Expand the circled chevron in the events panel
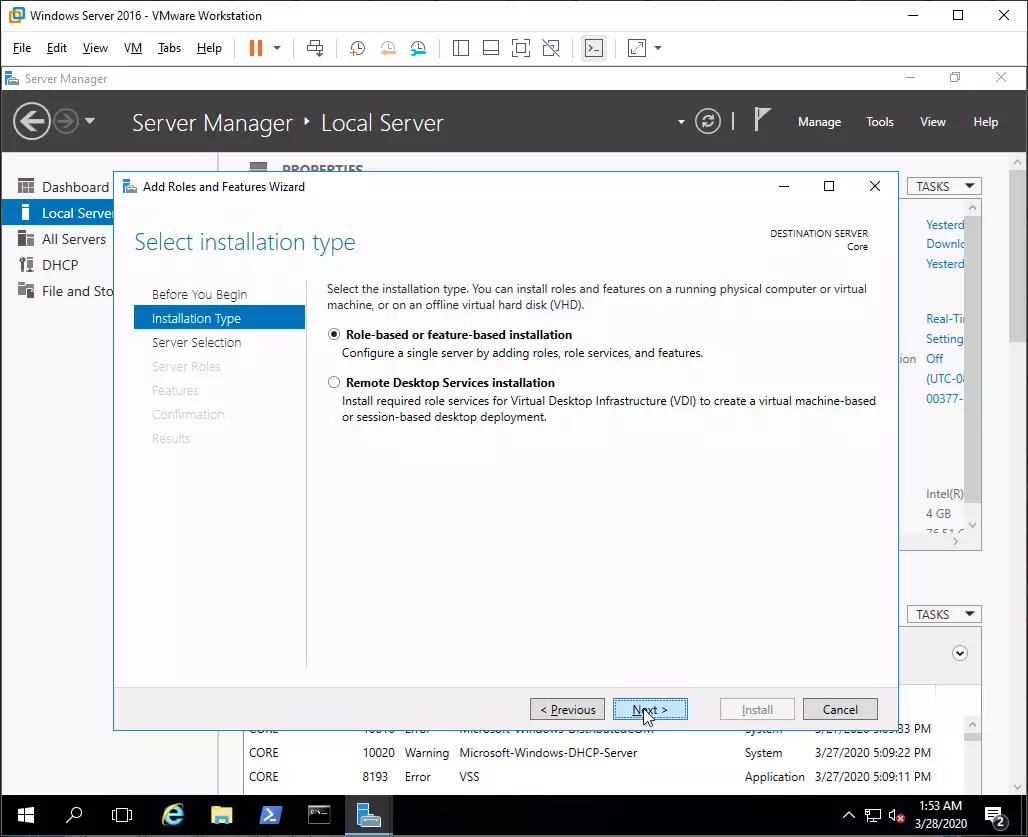Image resolution: width=1028 pixels, height=837 pixels. click(960, 653)
